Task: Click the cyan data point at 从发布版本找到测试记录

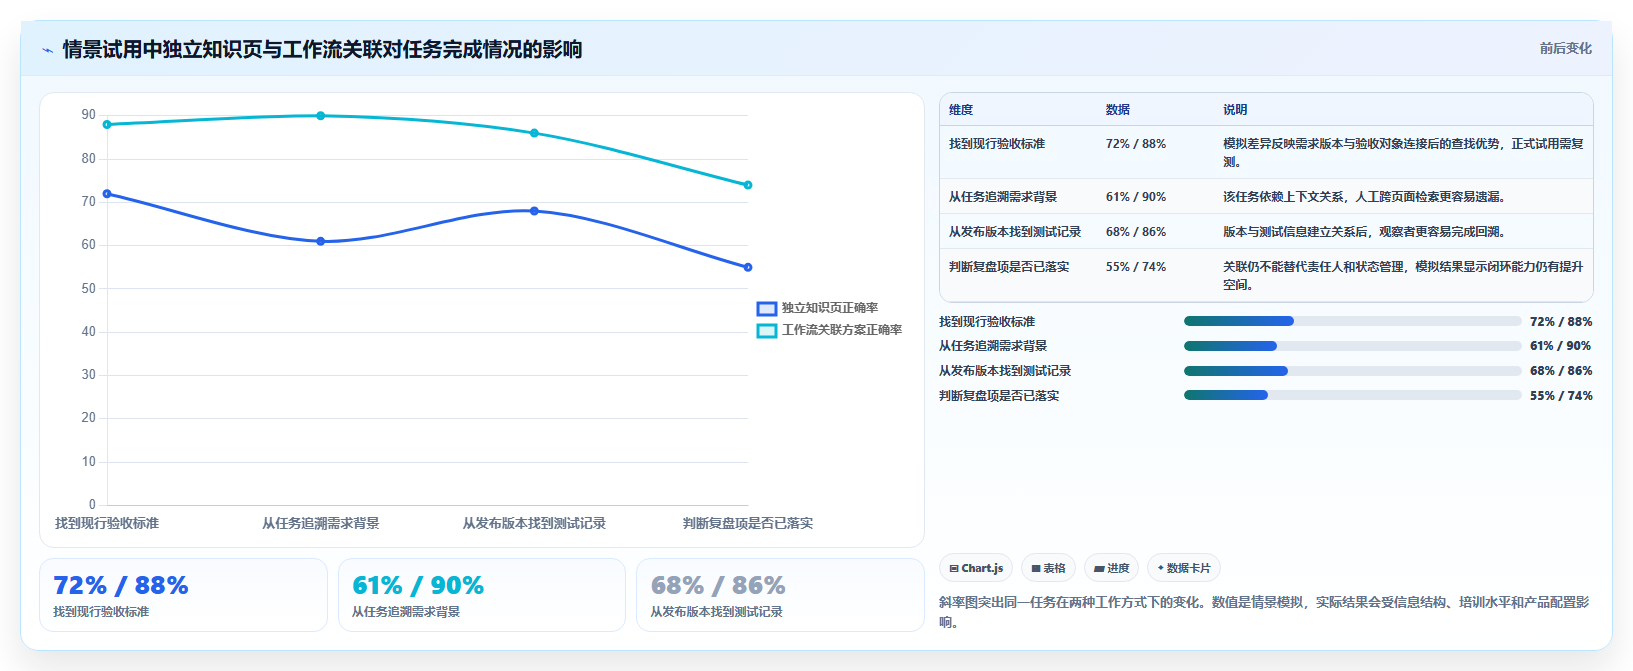Action: click(x=534, y=133)
